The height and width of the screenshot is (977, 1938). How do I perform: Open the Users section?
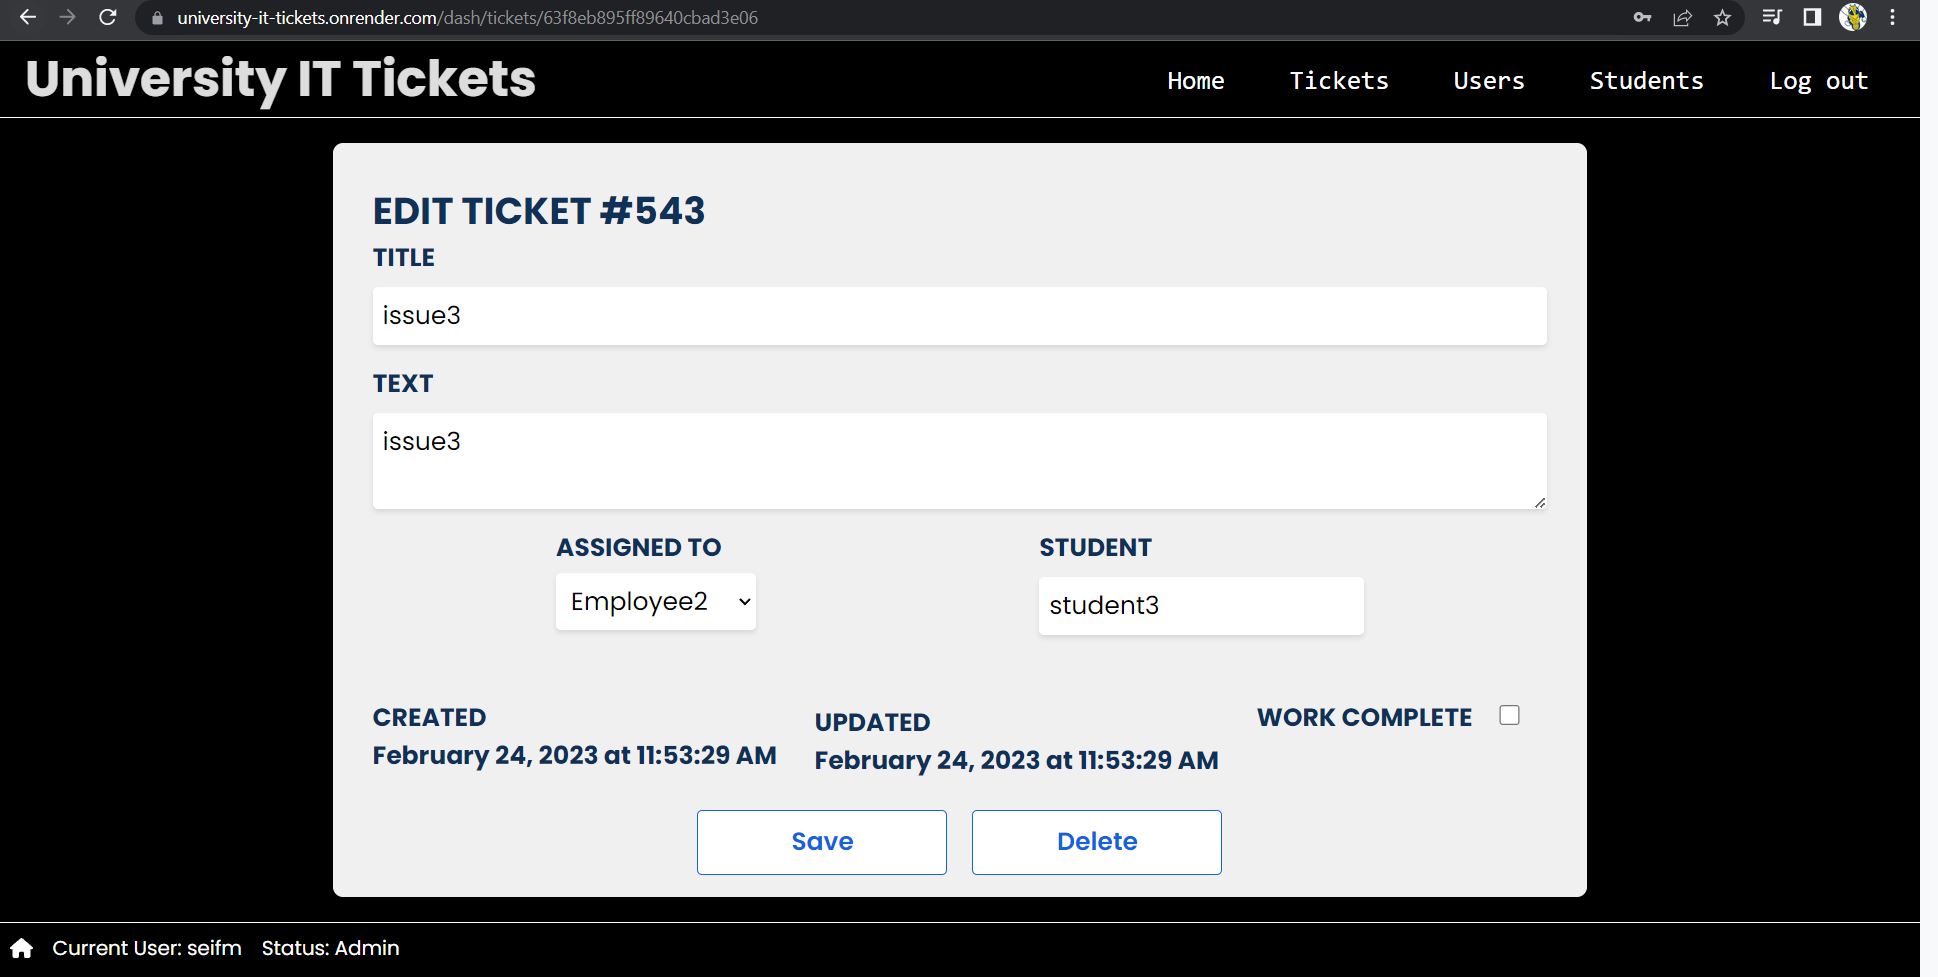click(x=1489, y=80)
